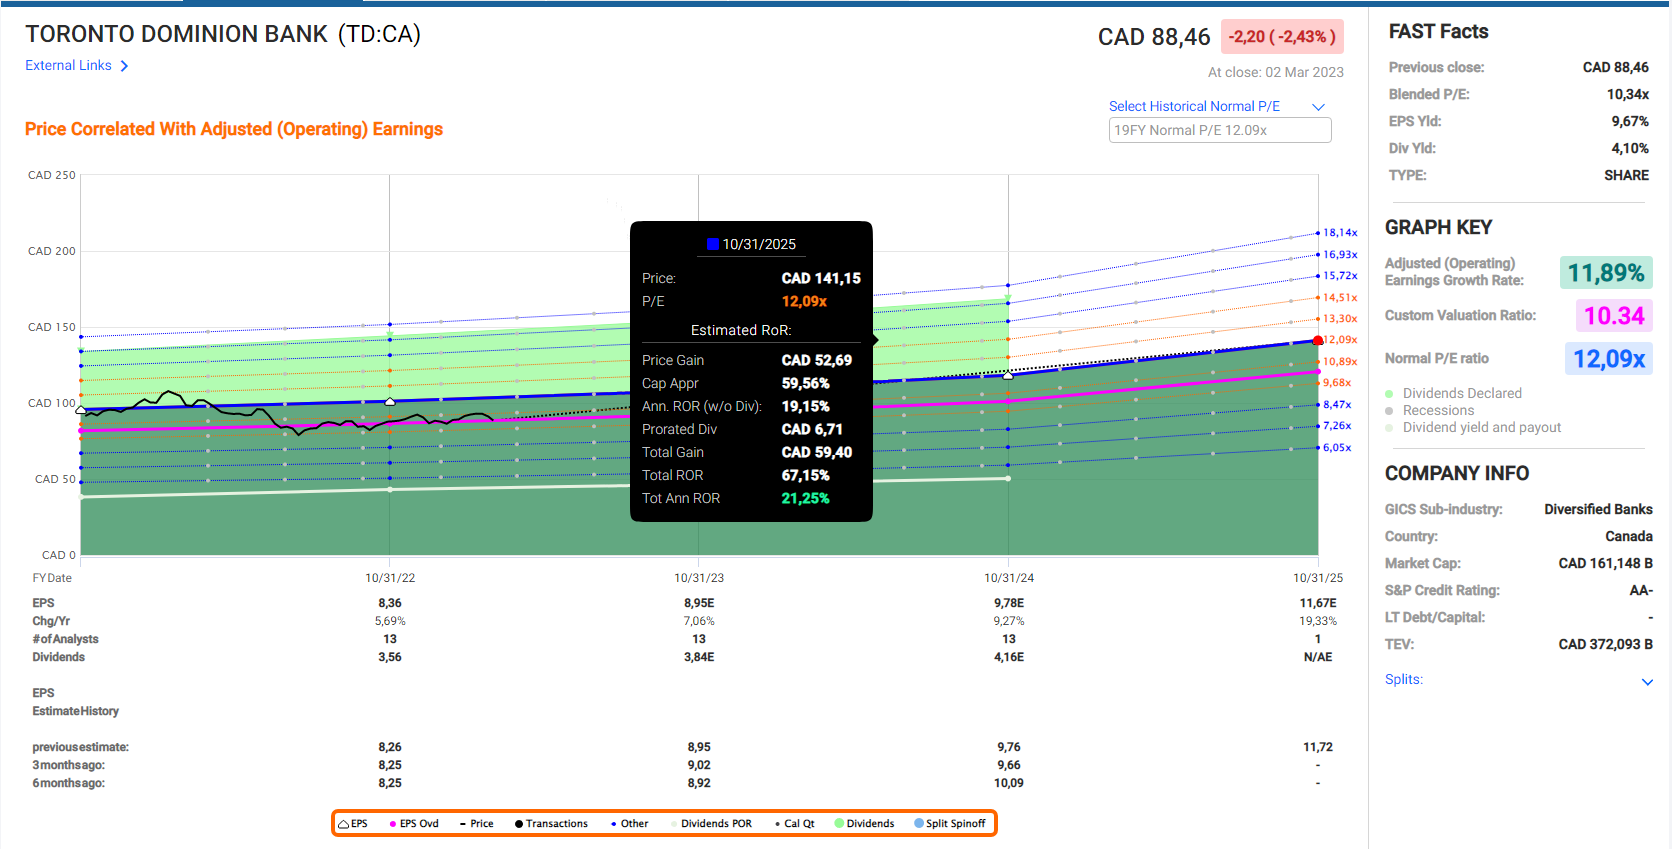This screenshot has width=1672, height=849.
Task: Click the blue Split Spinoff legend circle
Action: pos(919,824)
